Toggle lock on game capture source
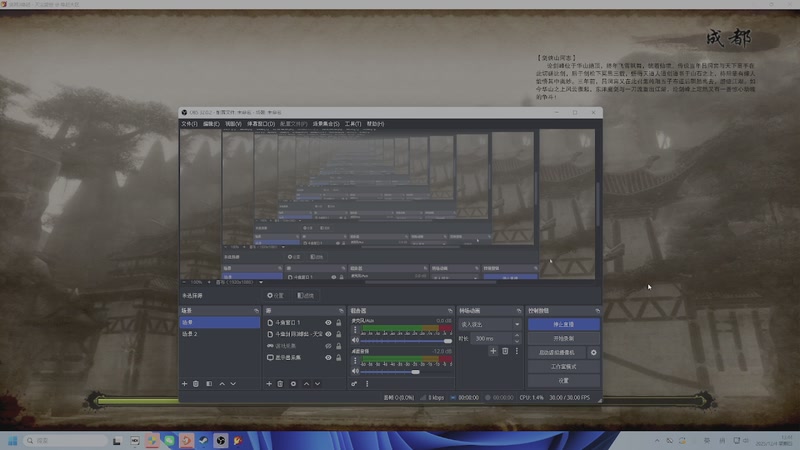 tap(338, 346)
